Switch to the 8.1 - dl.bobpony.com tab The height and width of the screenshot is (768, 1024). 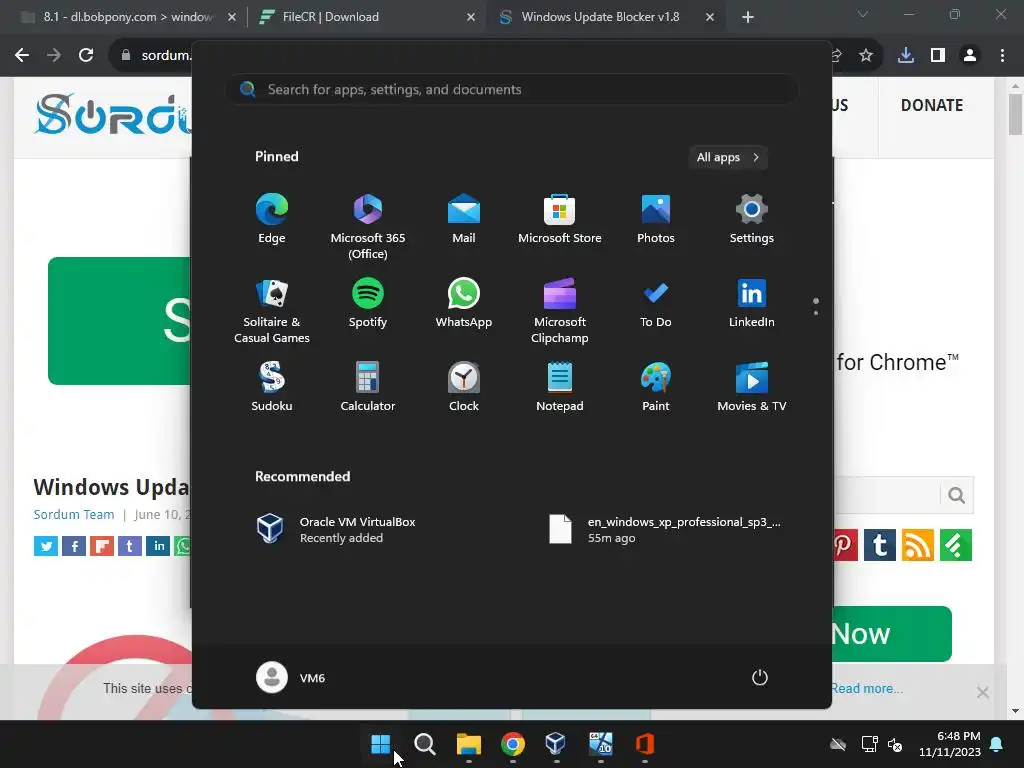[x=127, y=17]
